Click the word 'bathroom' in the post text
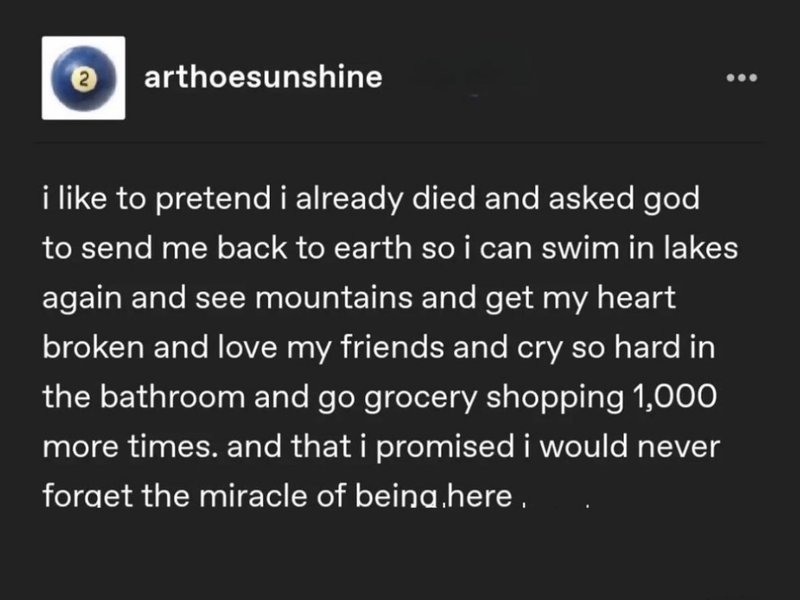The height and width of the screenshot is (600, 800). coord(172,396)
